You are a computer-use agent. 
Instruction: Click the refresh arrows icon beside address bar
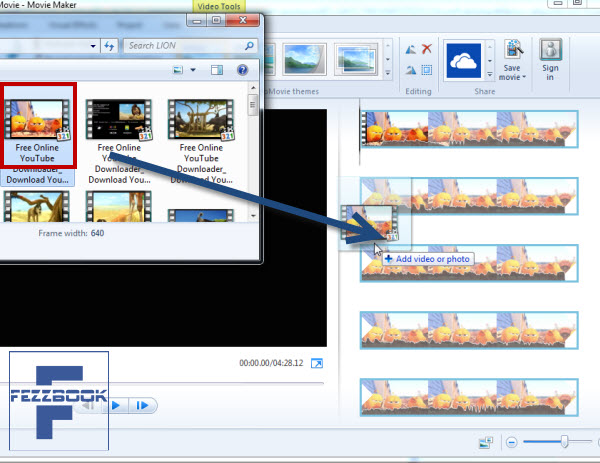click(x=109, y=46)
